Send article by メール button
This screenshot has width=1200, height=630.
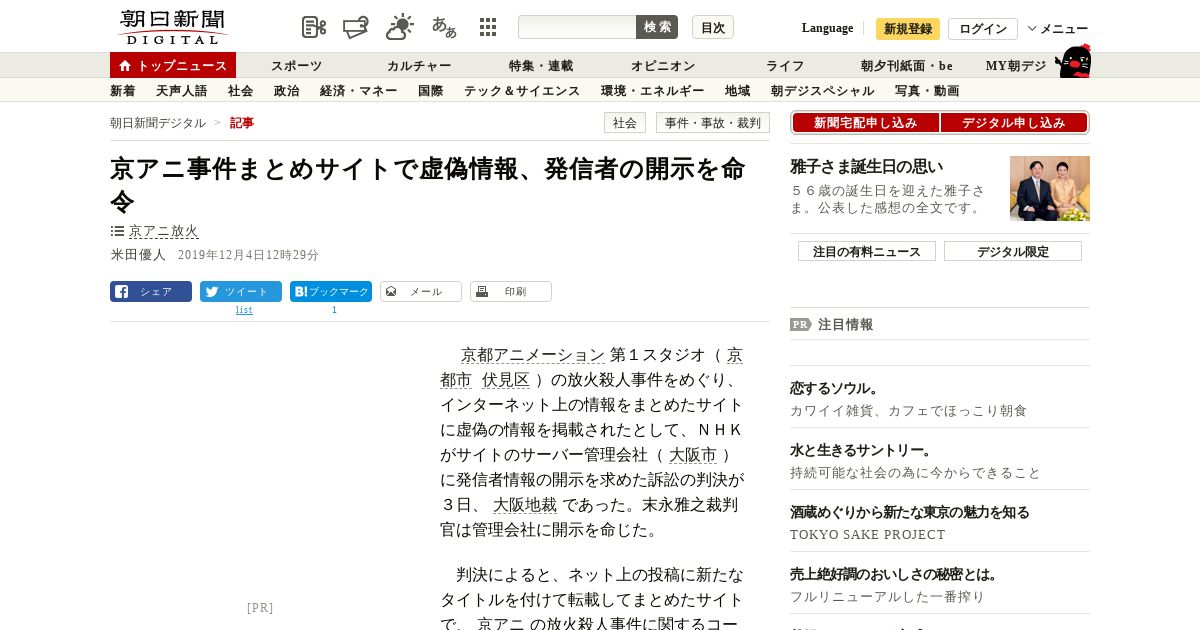[x=421, y=292]
